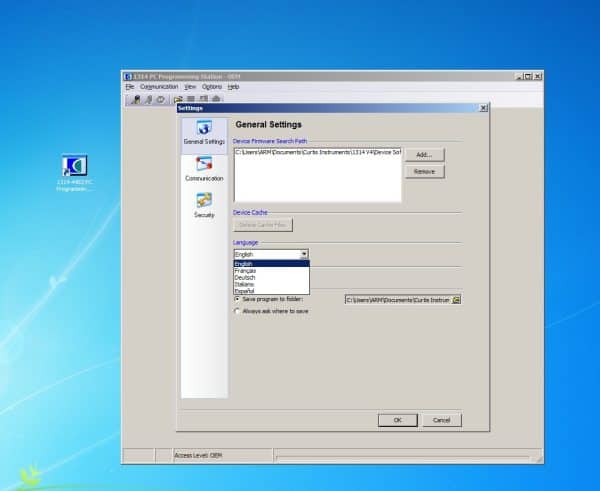
Task: Choose Français in the language list
Action: click(x=271, y=271)
